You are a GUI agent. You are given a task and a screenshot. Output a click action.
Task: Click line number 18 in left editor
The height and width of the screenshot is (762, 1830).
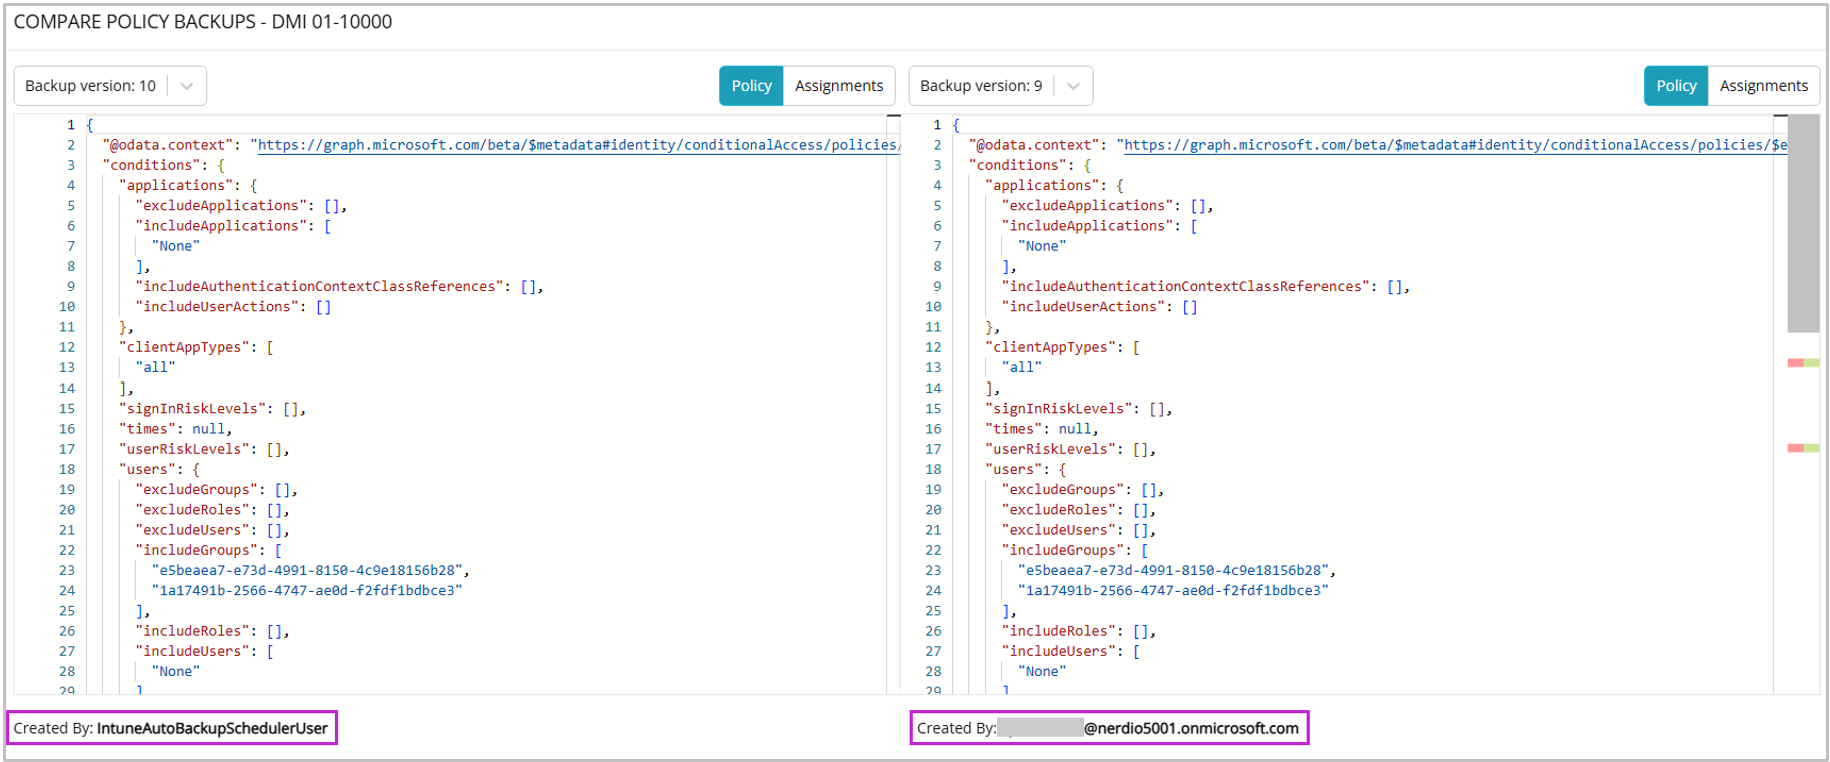[67, 469]
